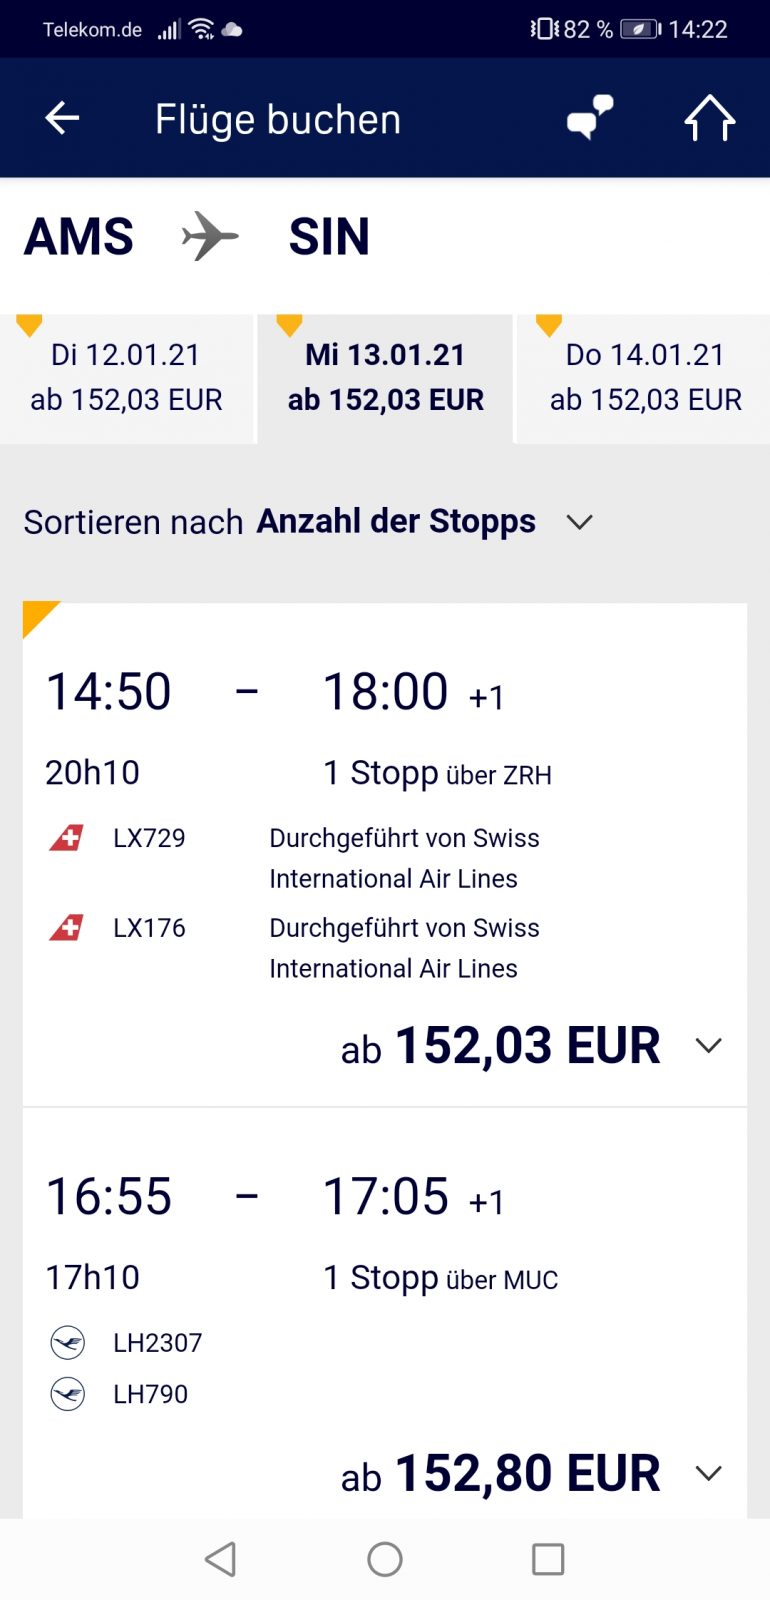Tap the back arrow in the header
This screenshot has height=1600, width=770.
click(62, 118)
